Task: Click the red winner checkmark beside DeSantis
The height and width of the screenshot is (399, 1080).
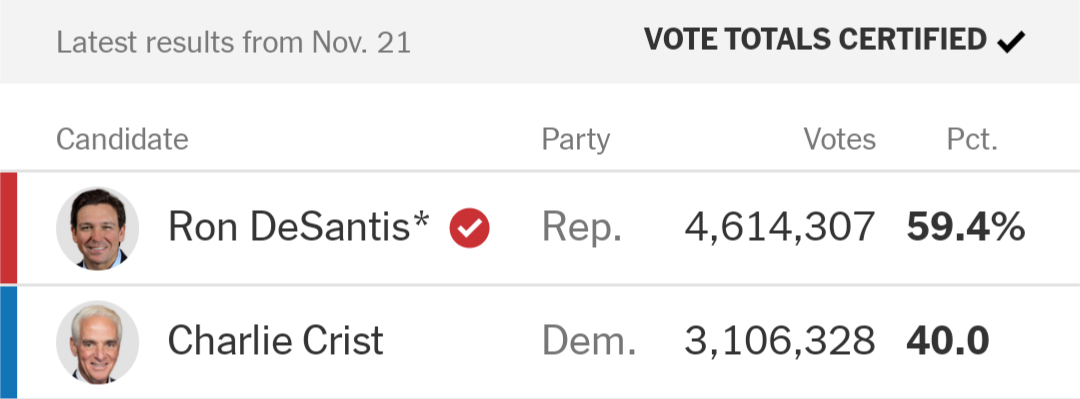Action: [x=470, y=228]
